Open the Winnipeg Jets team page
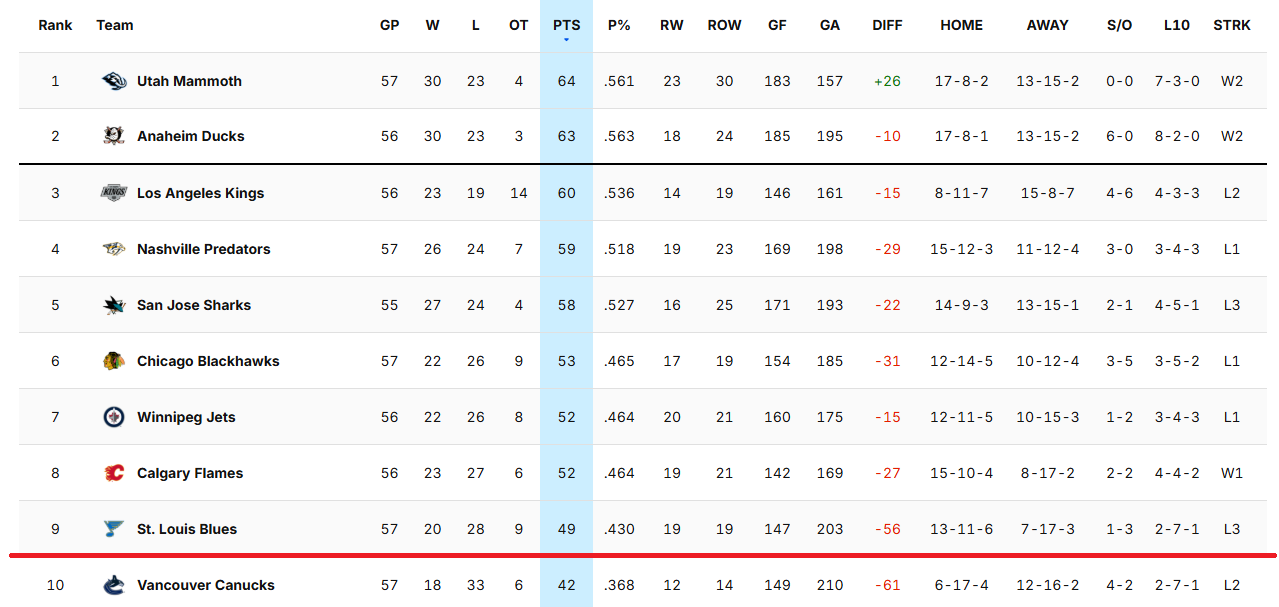The height and width of the screenshot is (607, 1279). 186,417
